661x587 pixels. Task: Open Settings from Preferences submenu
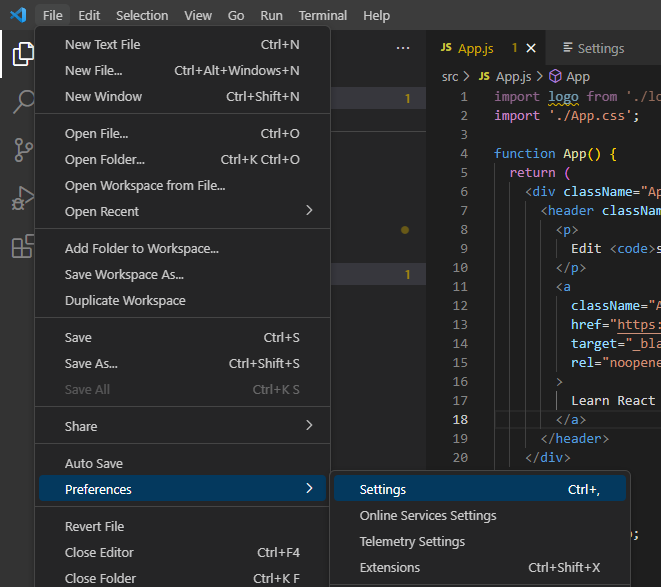[480, 489]
